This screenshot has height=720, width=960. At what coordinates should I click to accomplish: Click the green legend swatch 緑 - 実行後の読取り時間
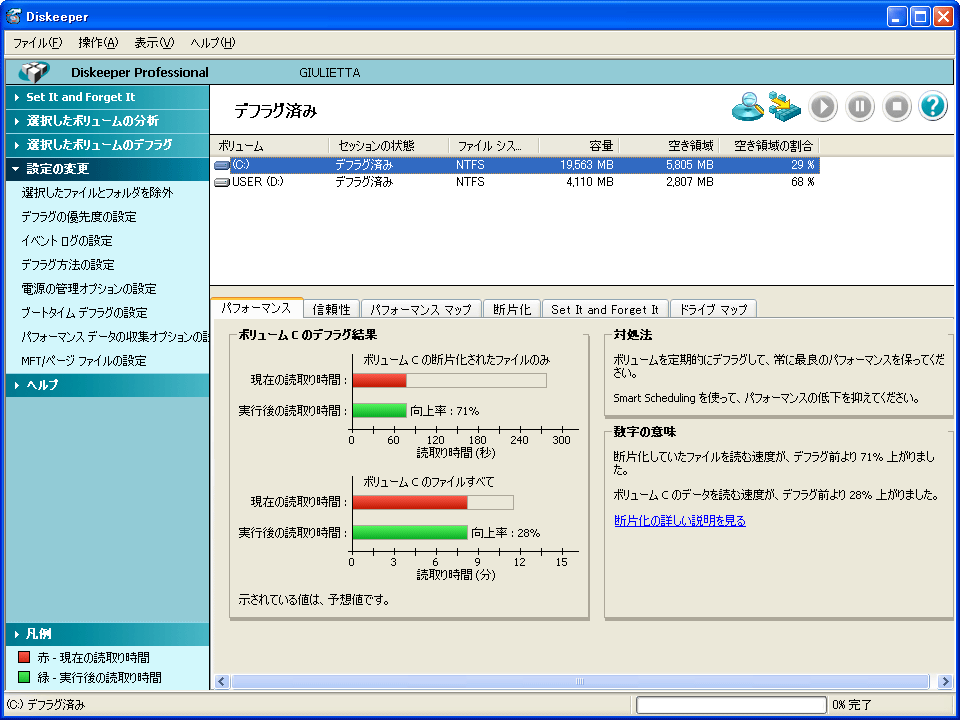click(x=24, y=678)
